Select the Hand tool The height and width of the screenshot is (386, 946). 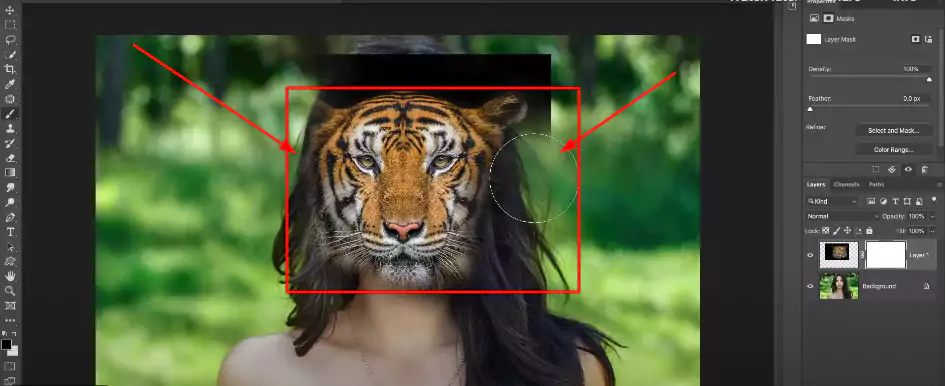point(10,276)
